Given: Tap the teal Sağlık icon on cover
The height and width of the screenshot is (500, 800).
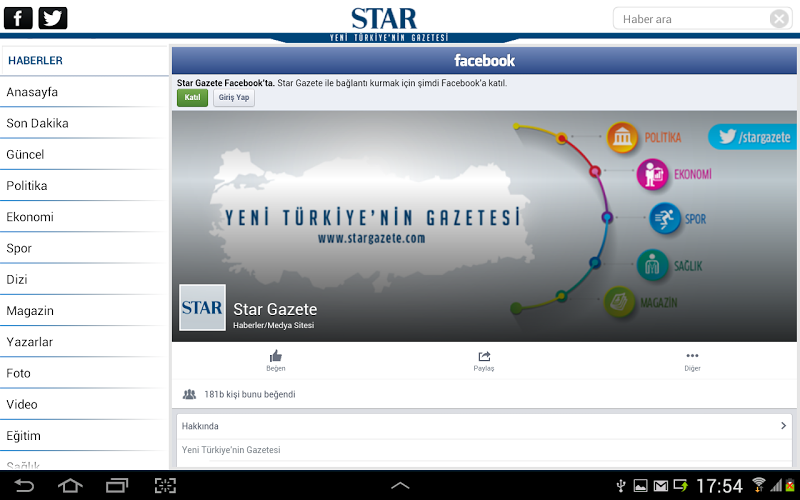Looking at the screenshot, I should pyautogui.click(x=653, y=265).
